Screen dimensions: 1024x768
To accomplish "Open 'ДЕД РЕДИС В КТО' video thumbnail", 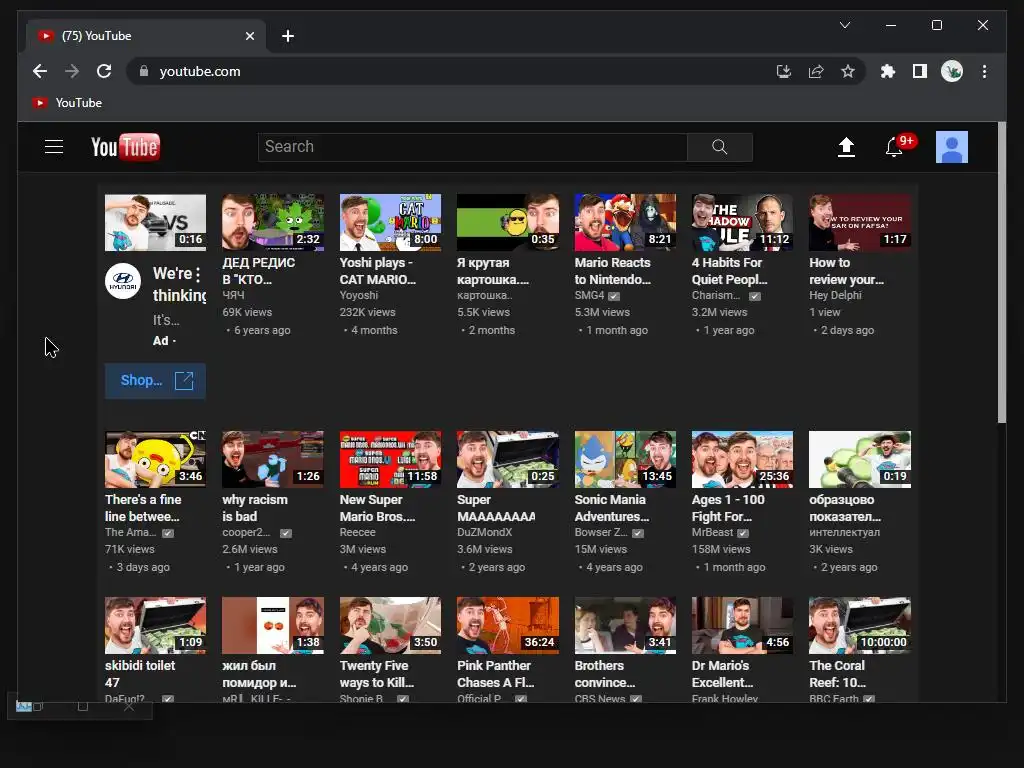I will click(273, 223).
